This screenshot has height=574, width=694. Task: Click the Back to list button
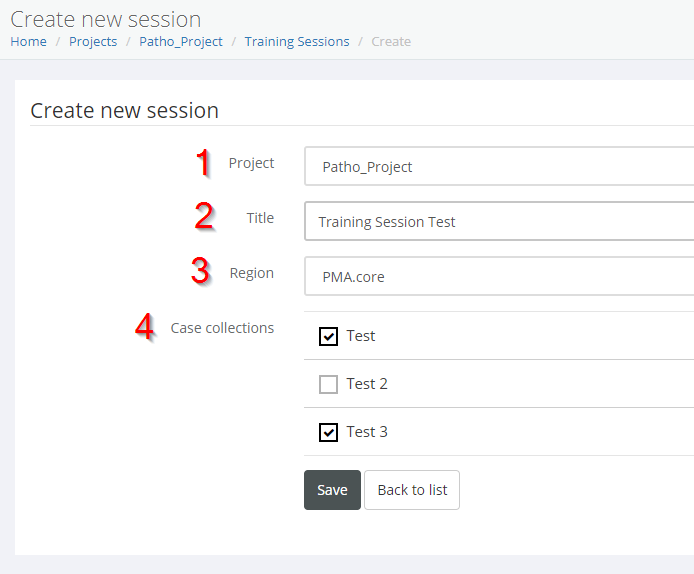[412, 490]
